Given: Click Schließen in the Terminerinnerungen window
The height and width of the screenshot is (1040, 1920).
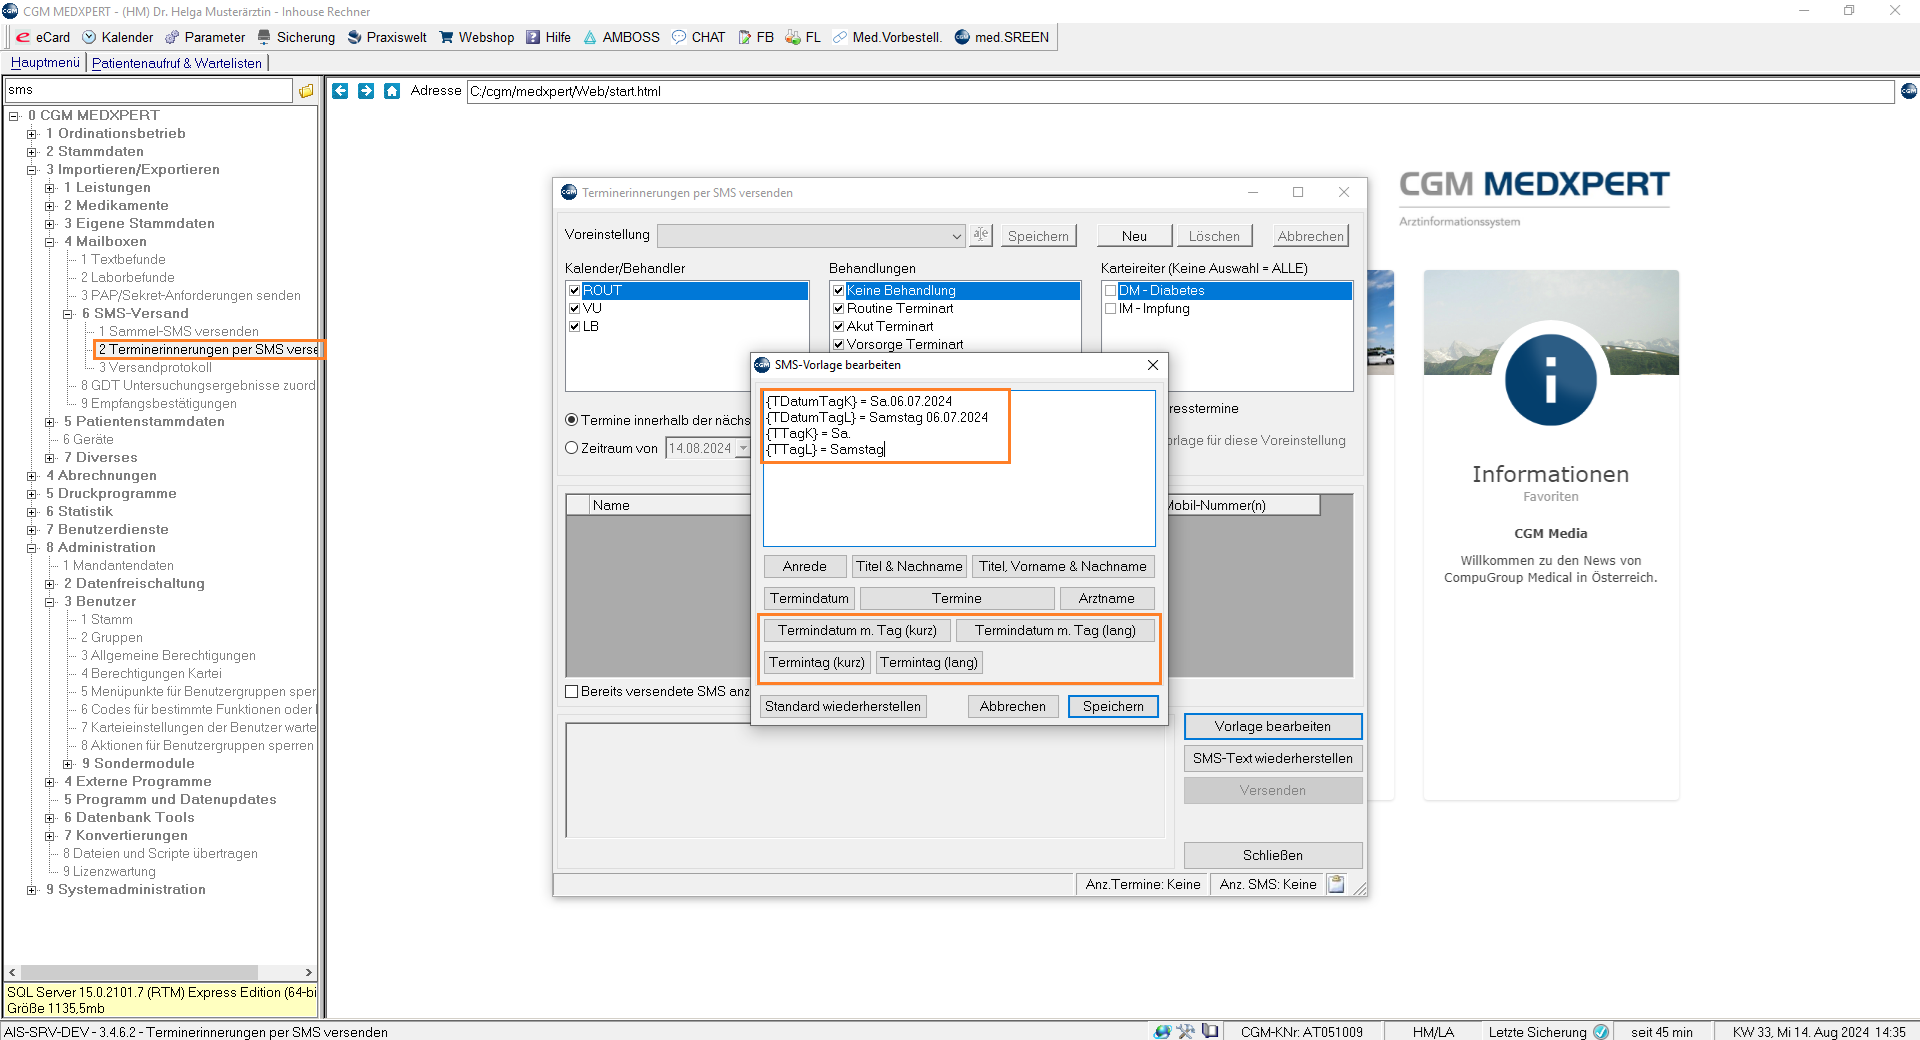Looking at the screenshot, I should (1272, 855).
